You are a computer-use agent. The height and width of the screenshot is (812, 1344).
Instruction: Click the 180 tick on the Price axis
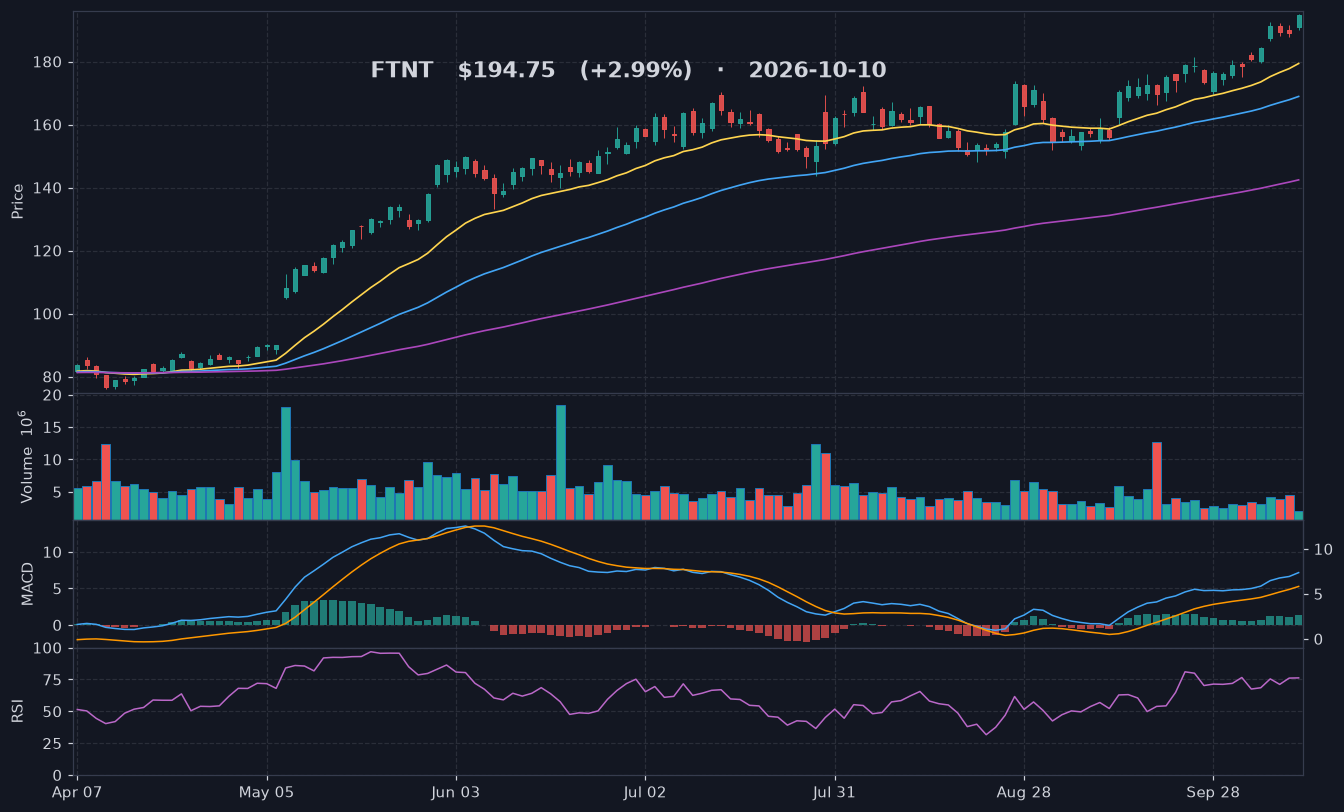coord(48,63)
